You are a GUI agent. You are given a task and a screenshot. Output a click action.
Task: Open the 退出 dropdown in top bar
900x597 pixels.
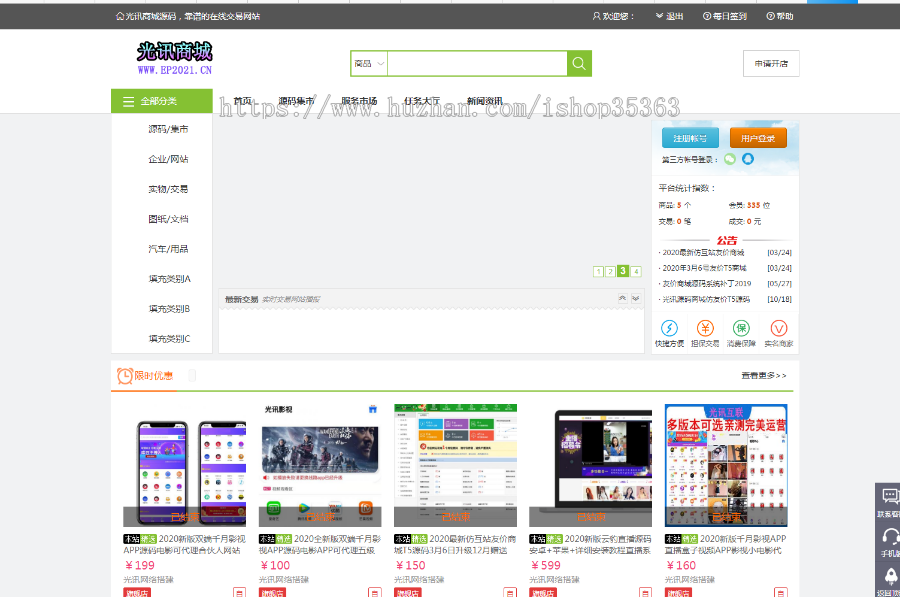tap(670, 16)
